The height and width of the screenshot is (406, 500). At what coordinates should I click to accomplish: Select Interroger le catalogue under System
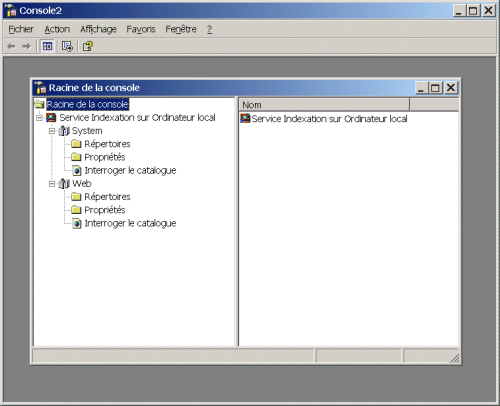(130, 170)
